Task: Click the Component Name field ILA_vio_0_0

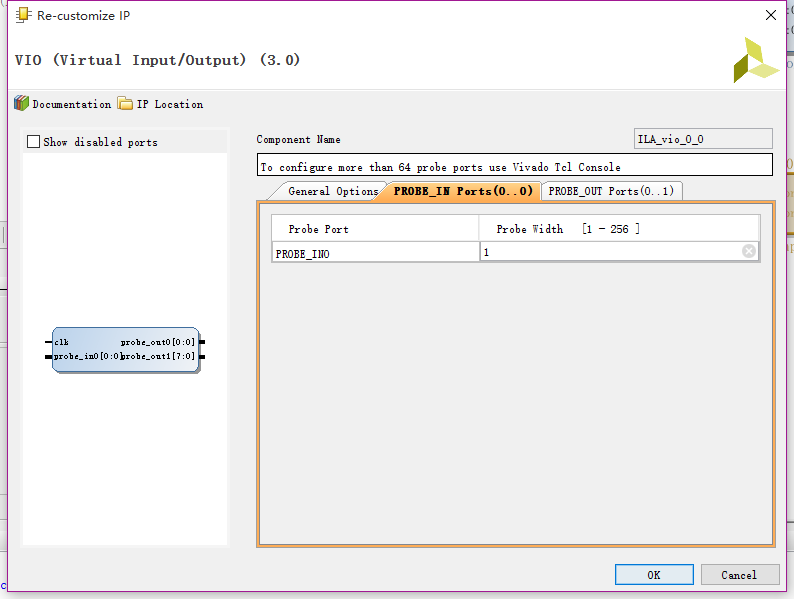Action: pyautogui.click(x=703, y=139)
